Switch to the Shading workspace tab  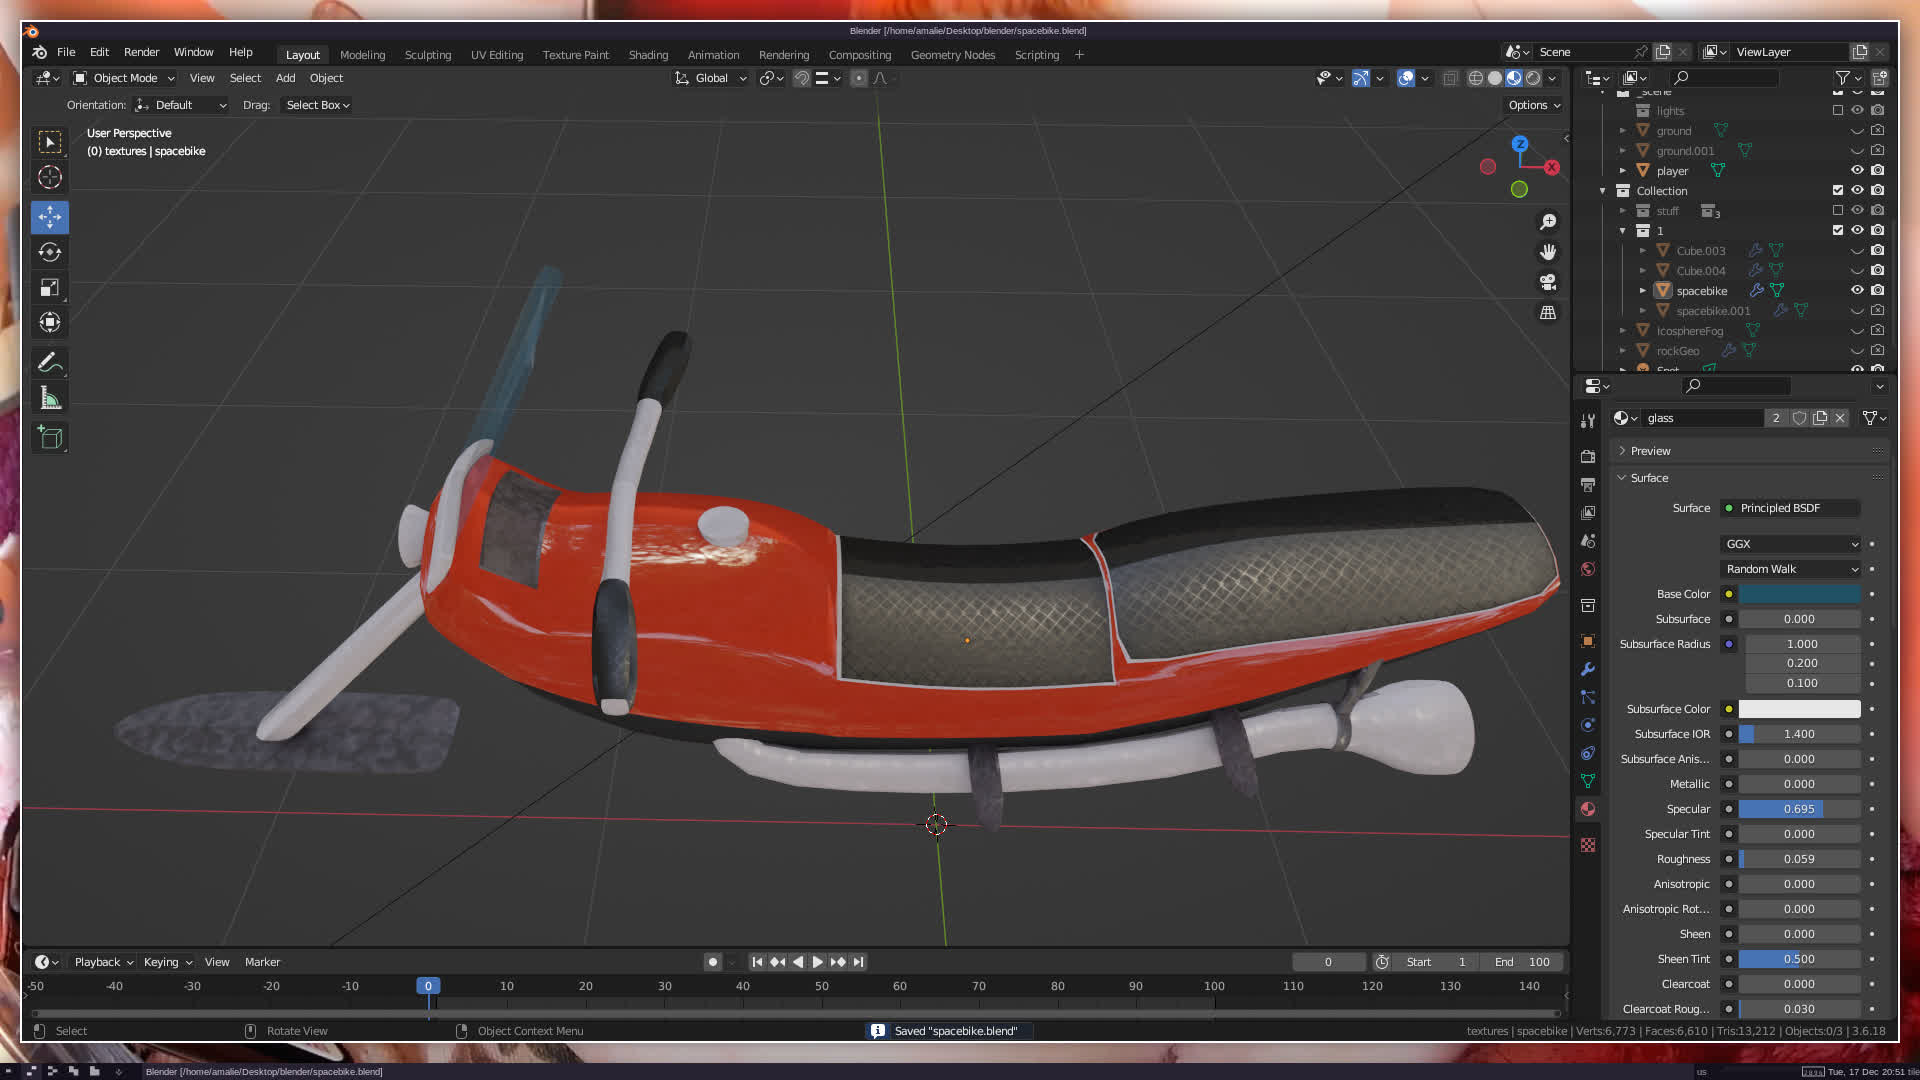(648, 55)
